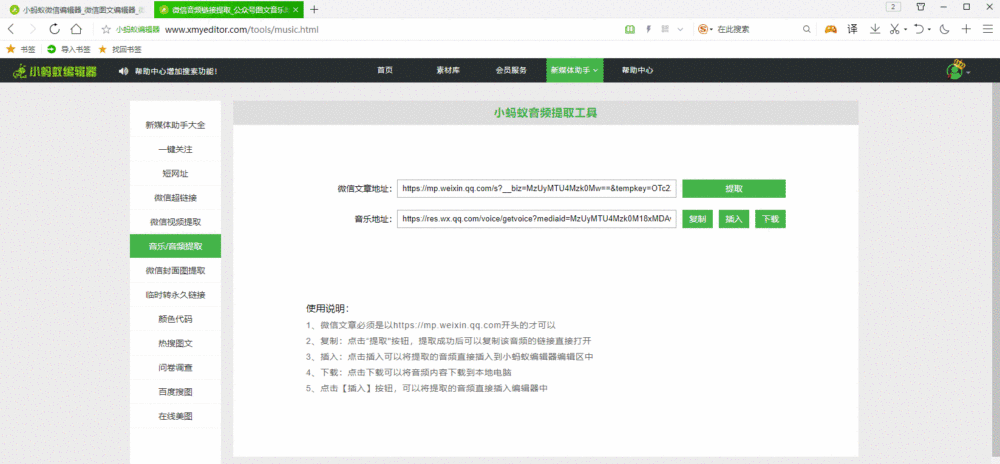Select 在线美图 in the sidebar
This screenshot has height=464, width=1000.
[x=175, y=416]
